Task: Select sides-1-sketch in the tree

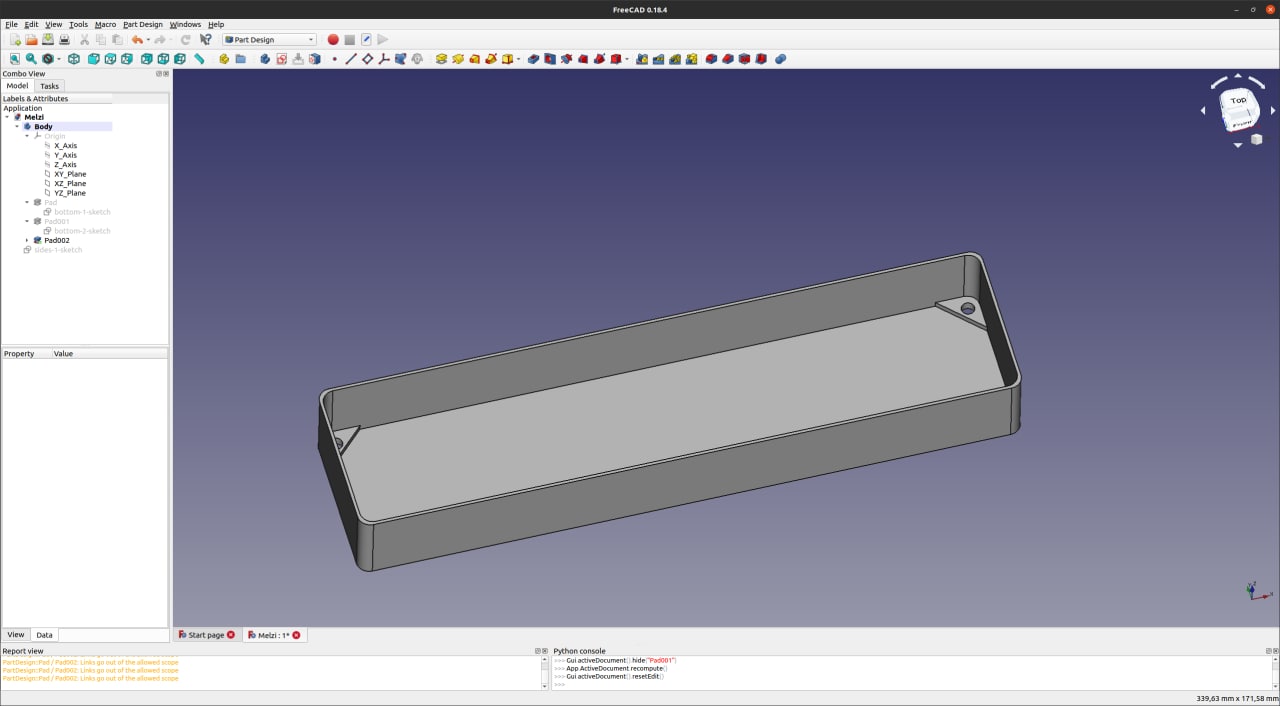Action: click(x=59, y=250)
